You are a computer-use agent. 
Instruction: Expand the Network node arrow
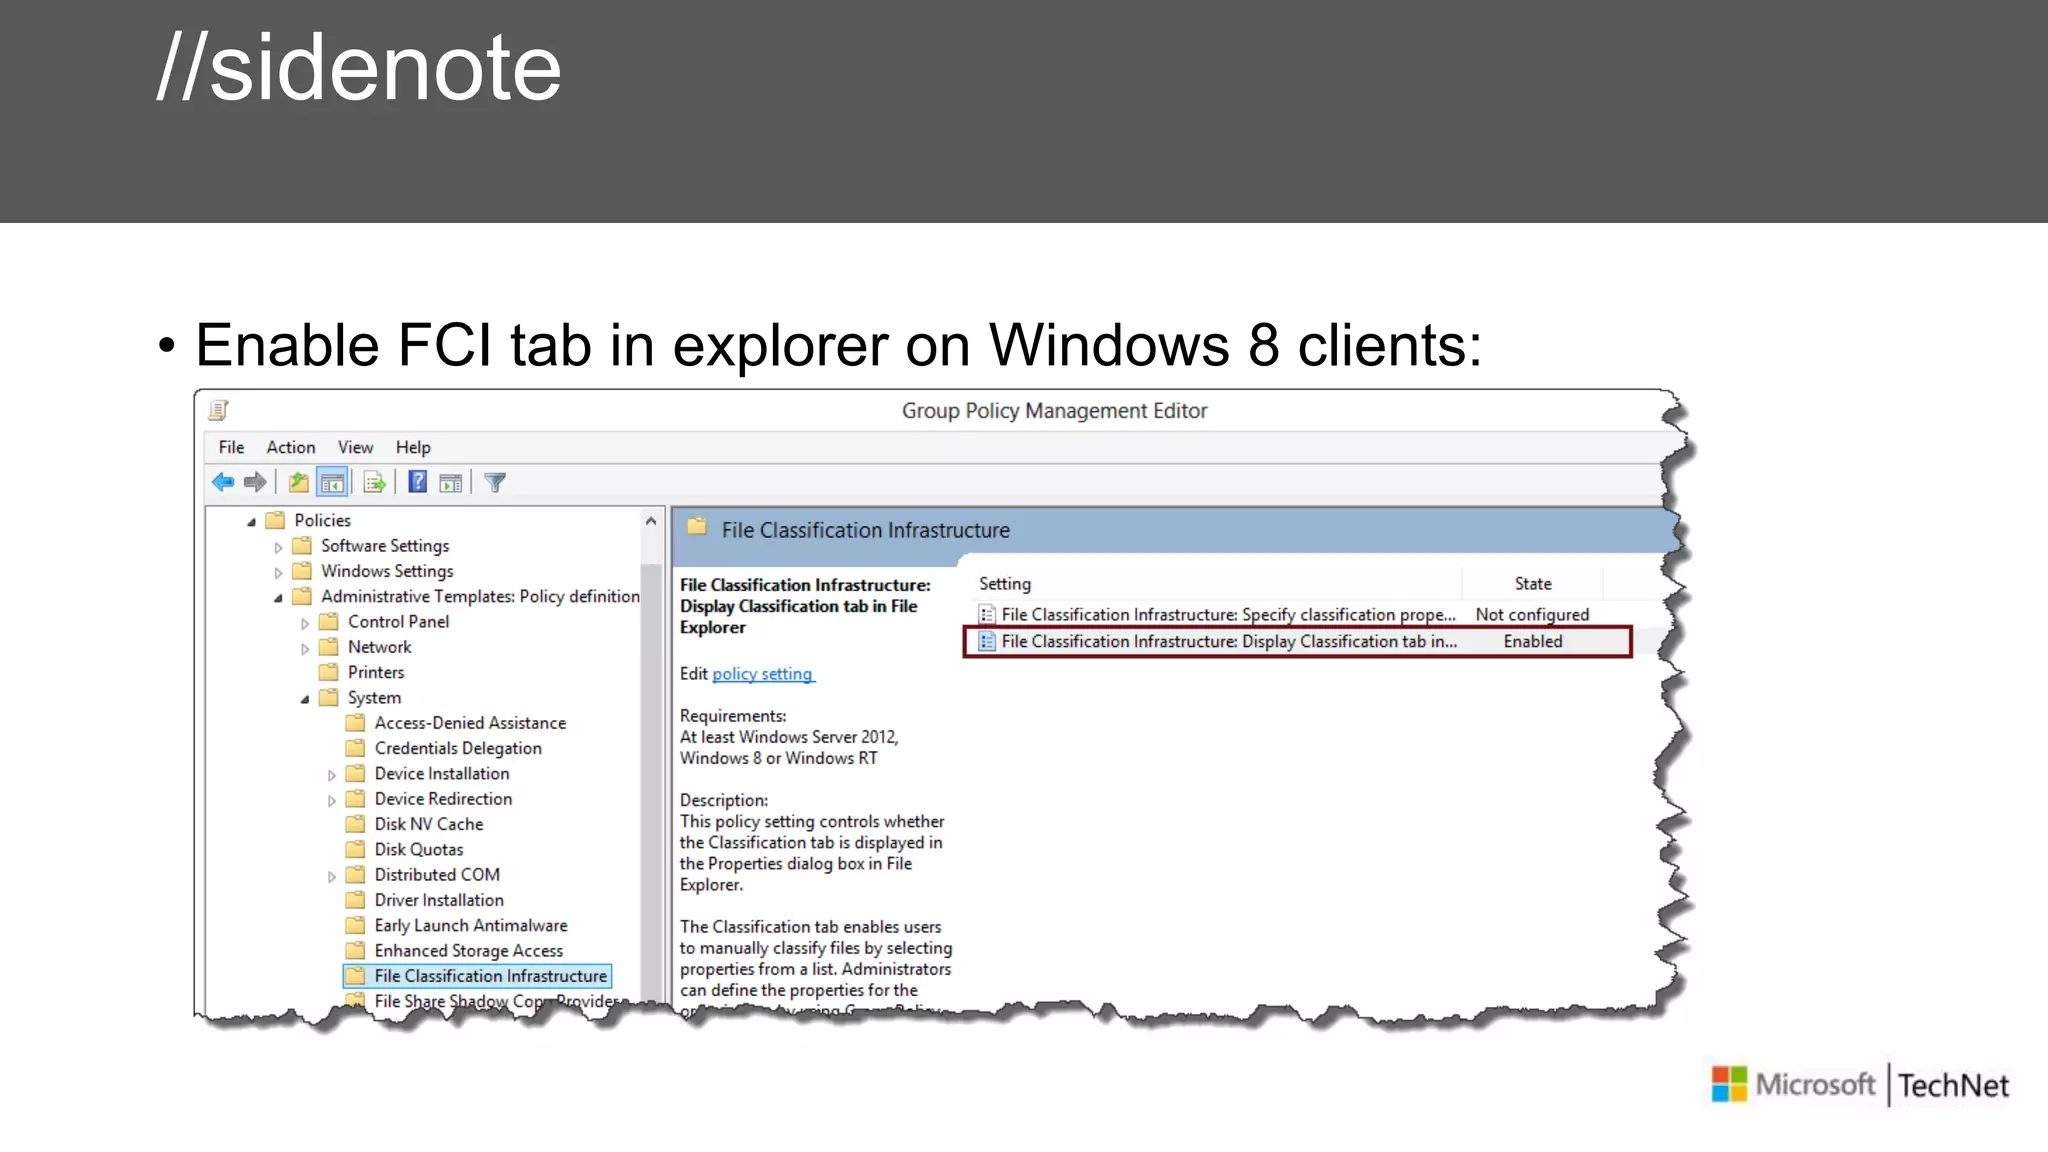click(305, 649)
